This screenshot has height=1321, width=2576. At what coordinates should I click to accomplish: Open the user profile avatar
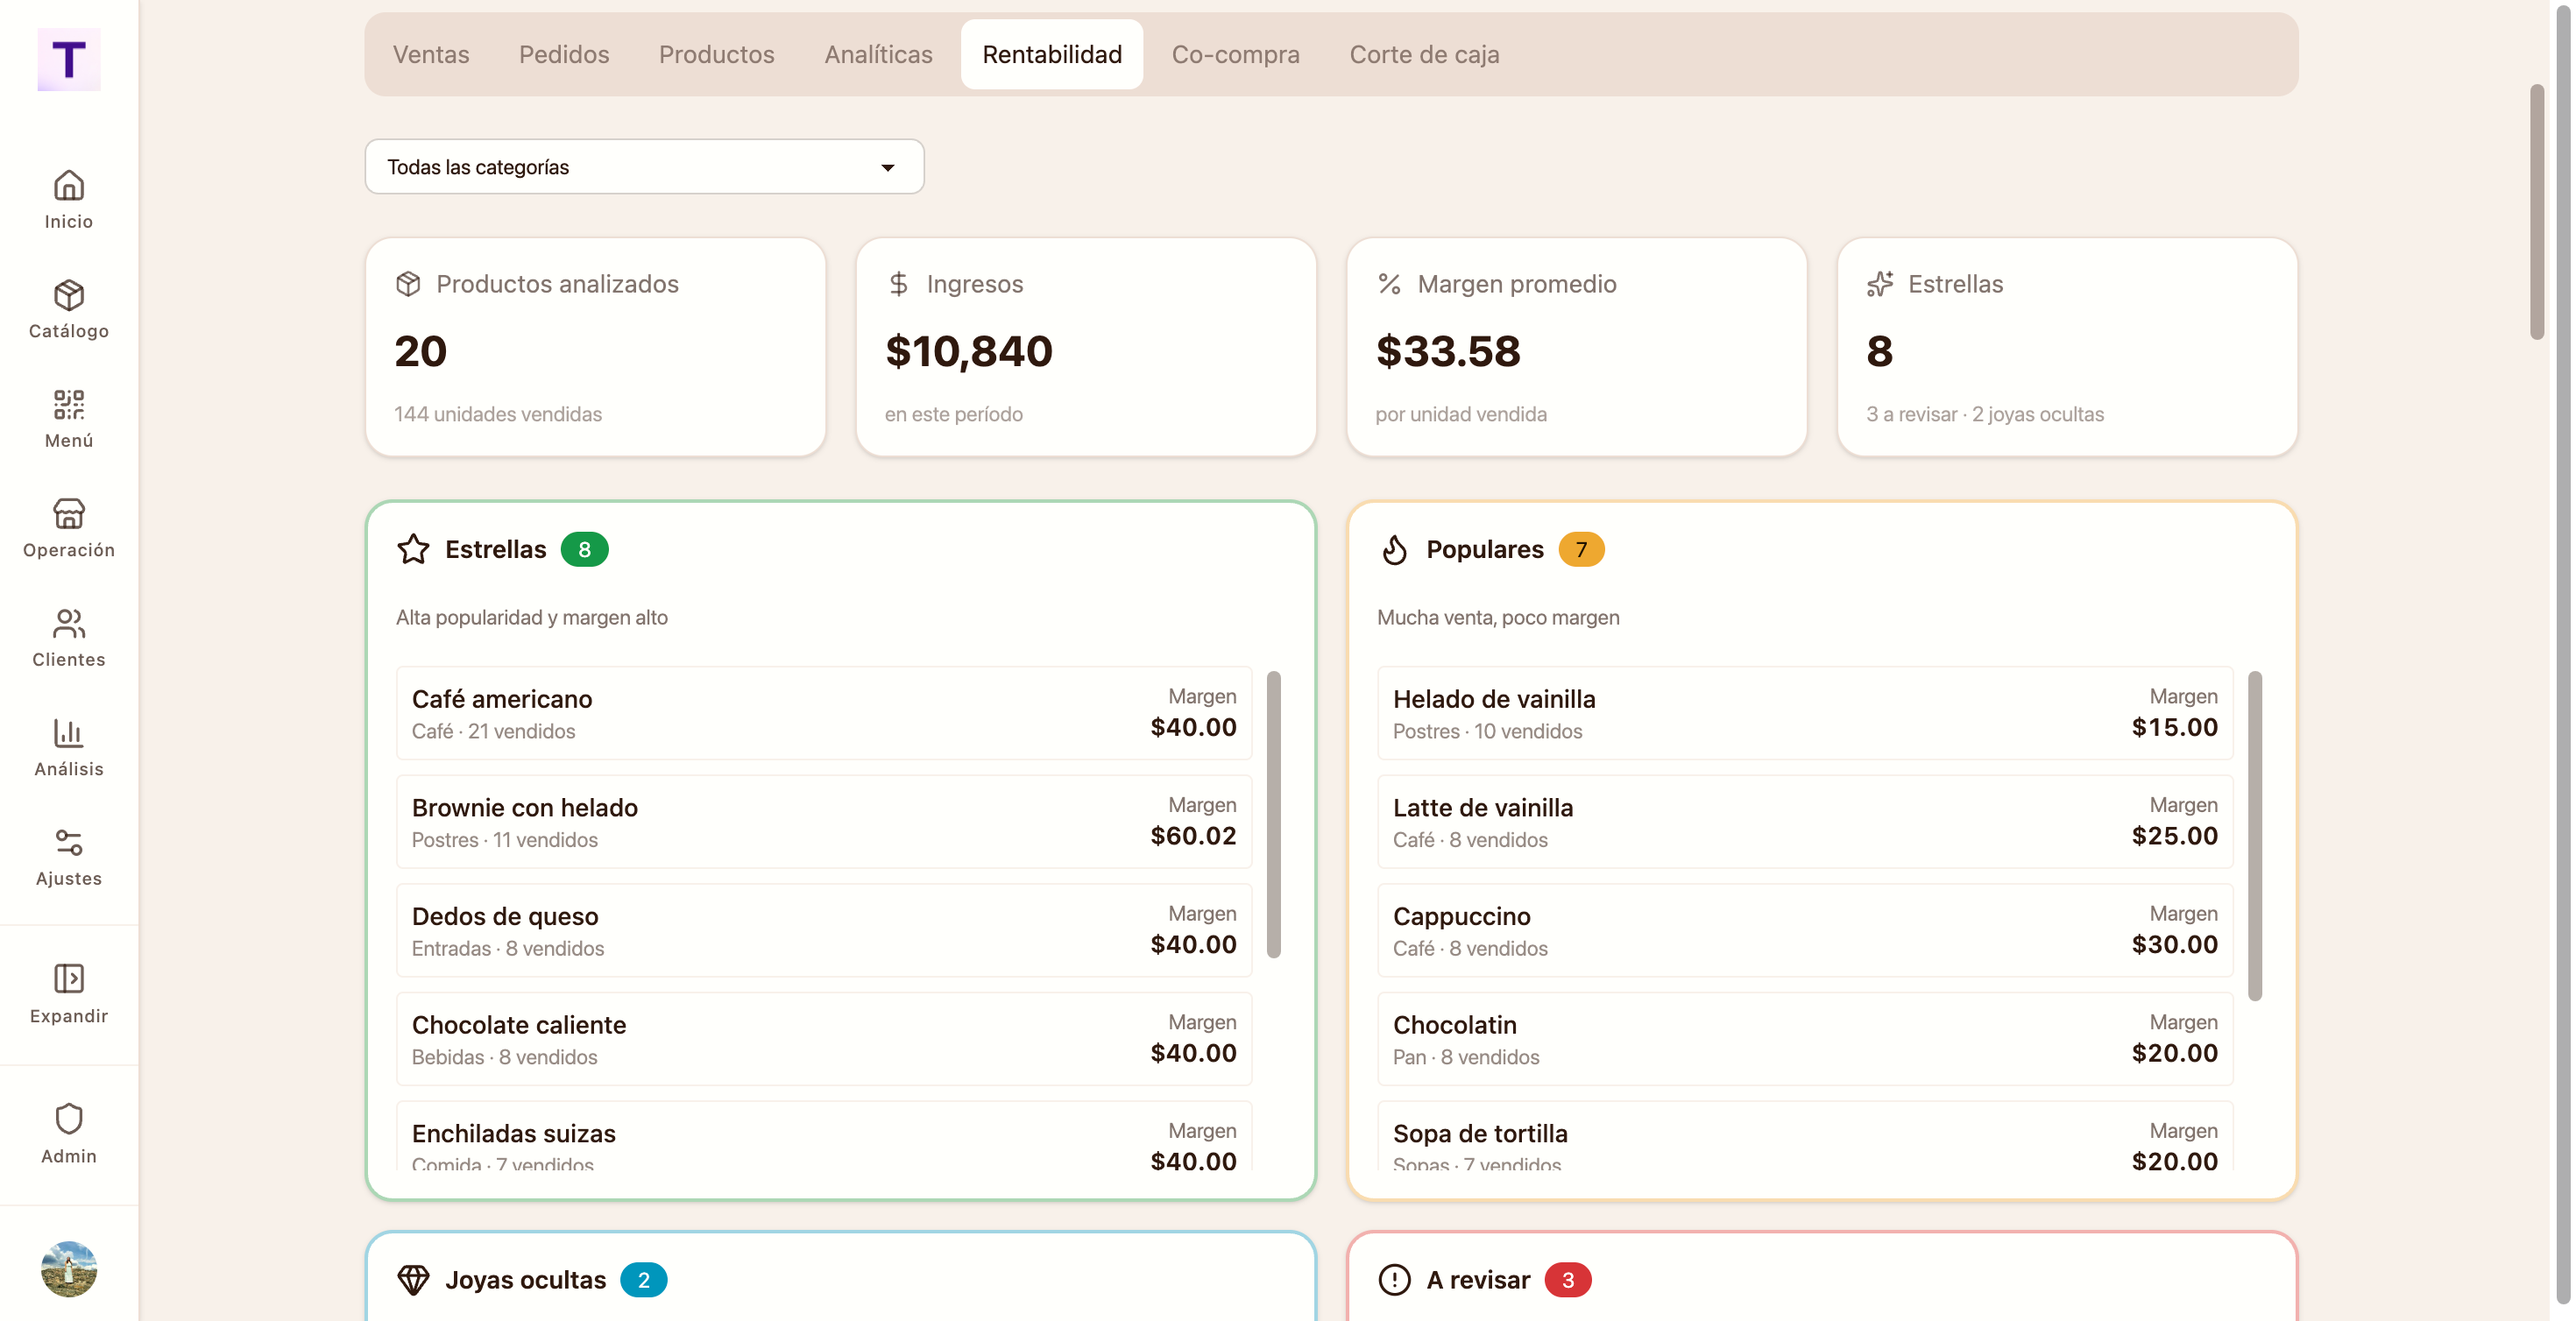pos(68,1269)
